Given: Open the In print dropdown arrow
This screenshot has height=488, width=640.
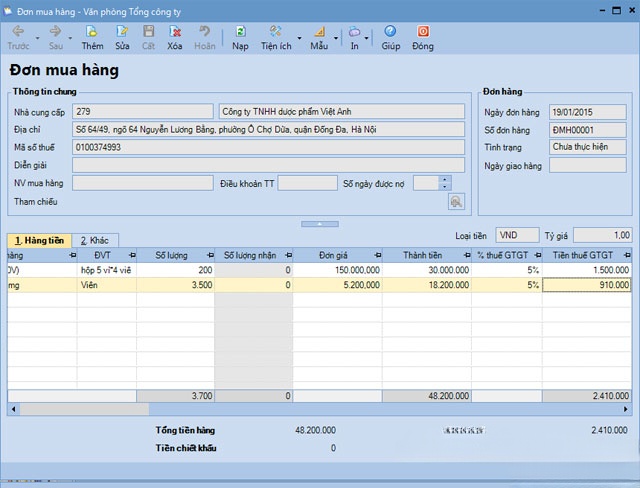Looking at the screenshot, I should pos(367,38).
